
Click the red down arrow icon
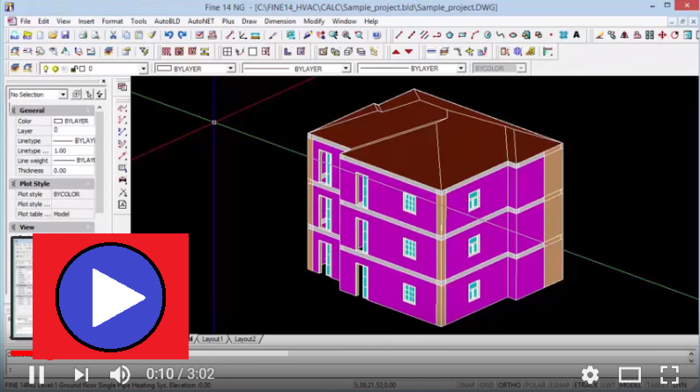coord(408,52)
